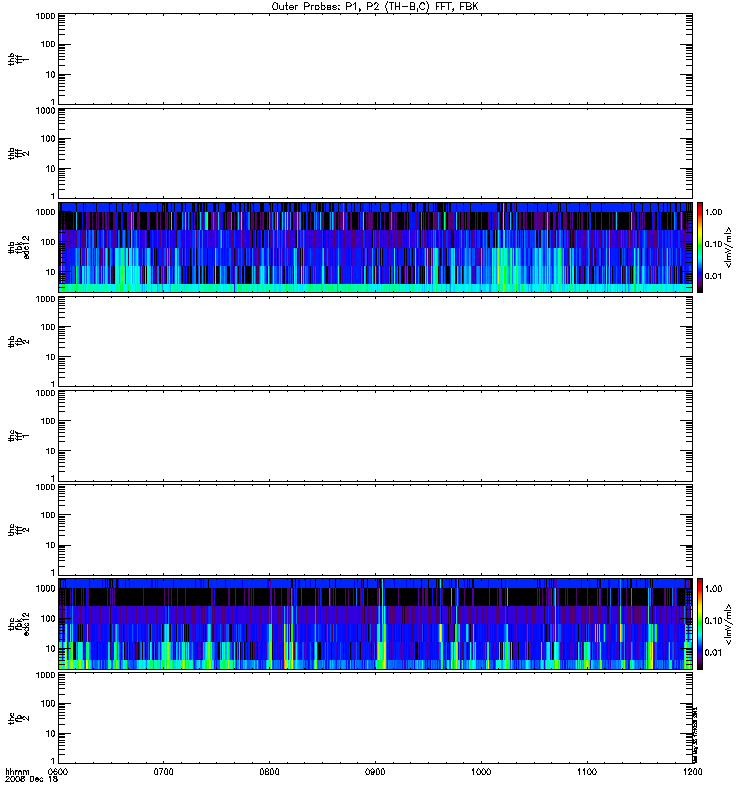Click the "0.10" label on thb color bar
The height and width of the screenshot is (800, 750).
point(713,244)
